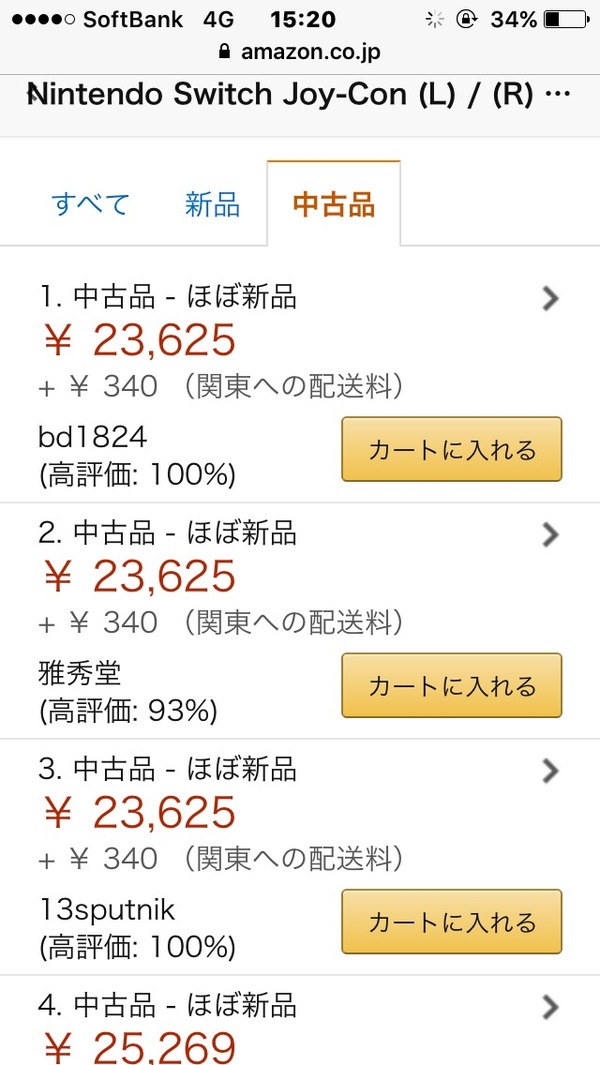Tap the battery icon in status bar
The image size is (600, 1065).
(x=567, y=20)
